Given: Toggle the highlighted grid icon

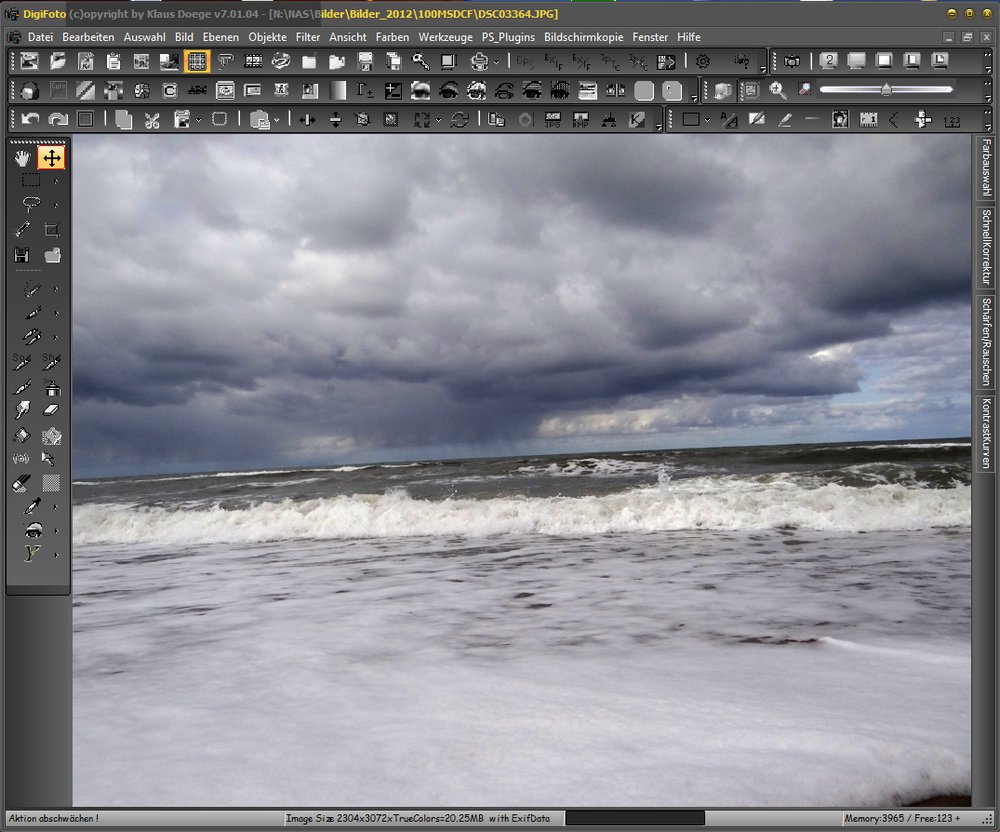Looking at the screenshot, I should pyautogui.click(x=197, y=62).
